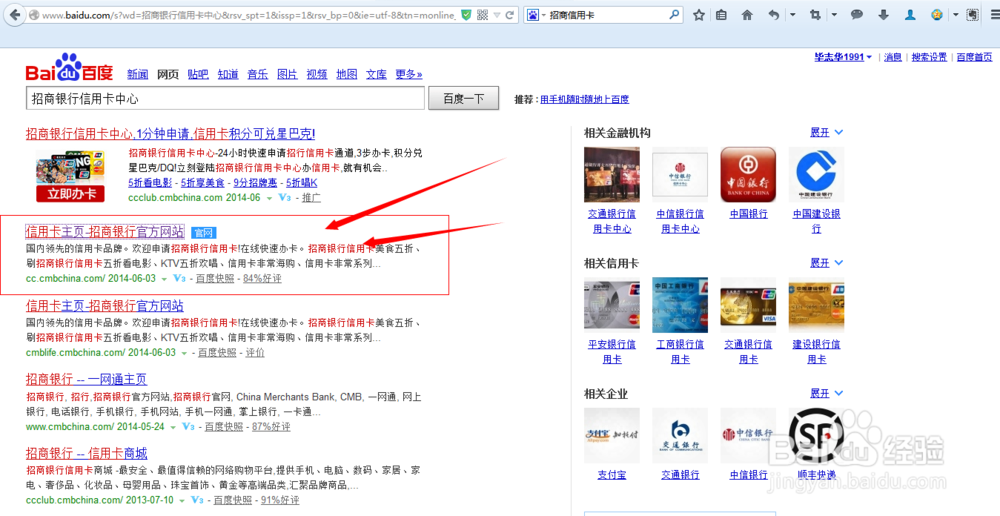The width and height of the screenshot is (1000, 516).
Task: Open the 5折看电影 sublink
Action: click(x=151, y=183)
